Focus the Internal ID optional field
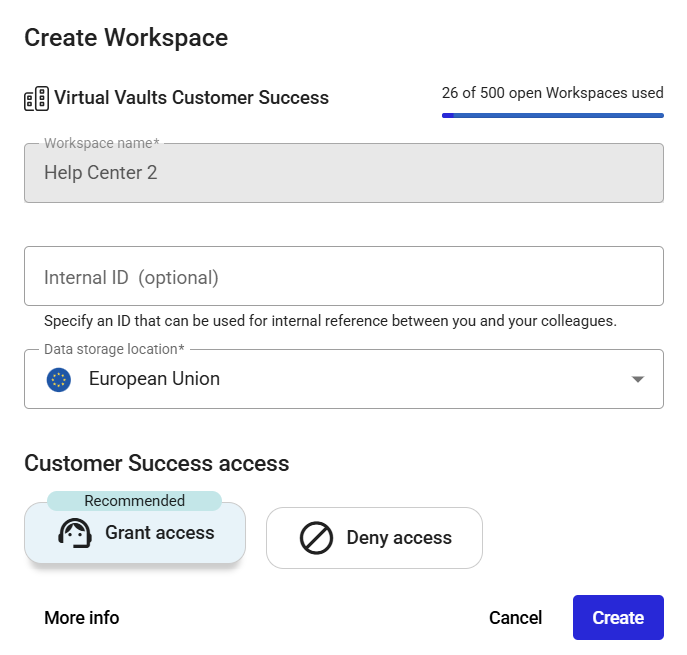Screen dimensions: 687x655 [344, 276]
